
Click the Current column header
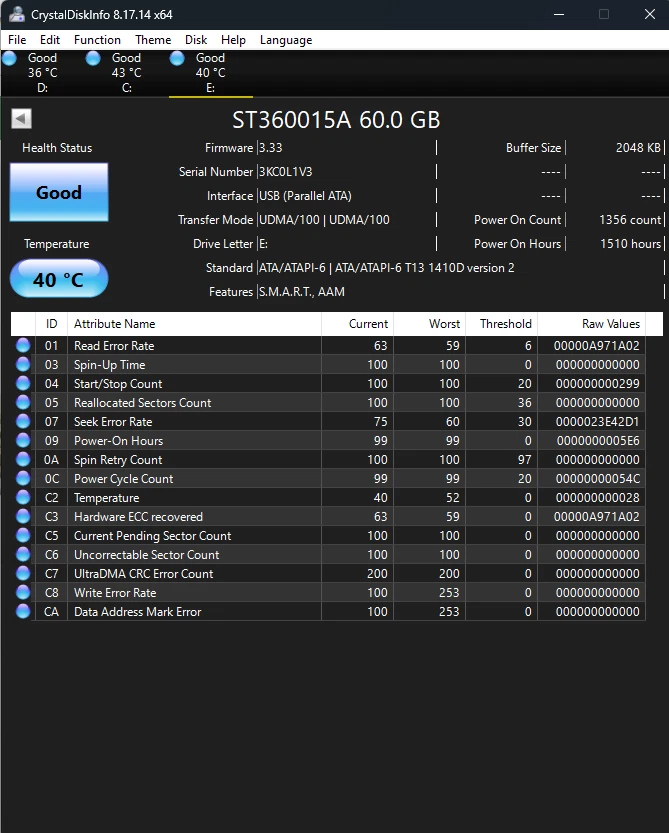pyautogui.click(x=358, y=324)
